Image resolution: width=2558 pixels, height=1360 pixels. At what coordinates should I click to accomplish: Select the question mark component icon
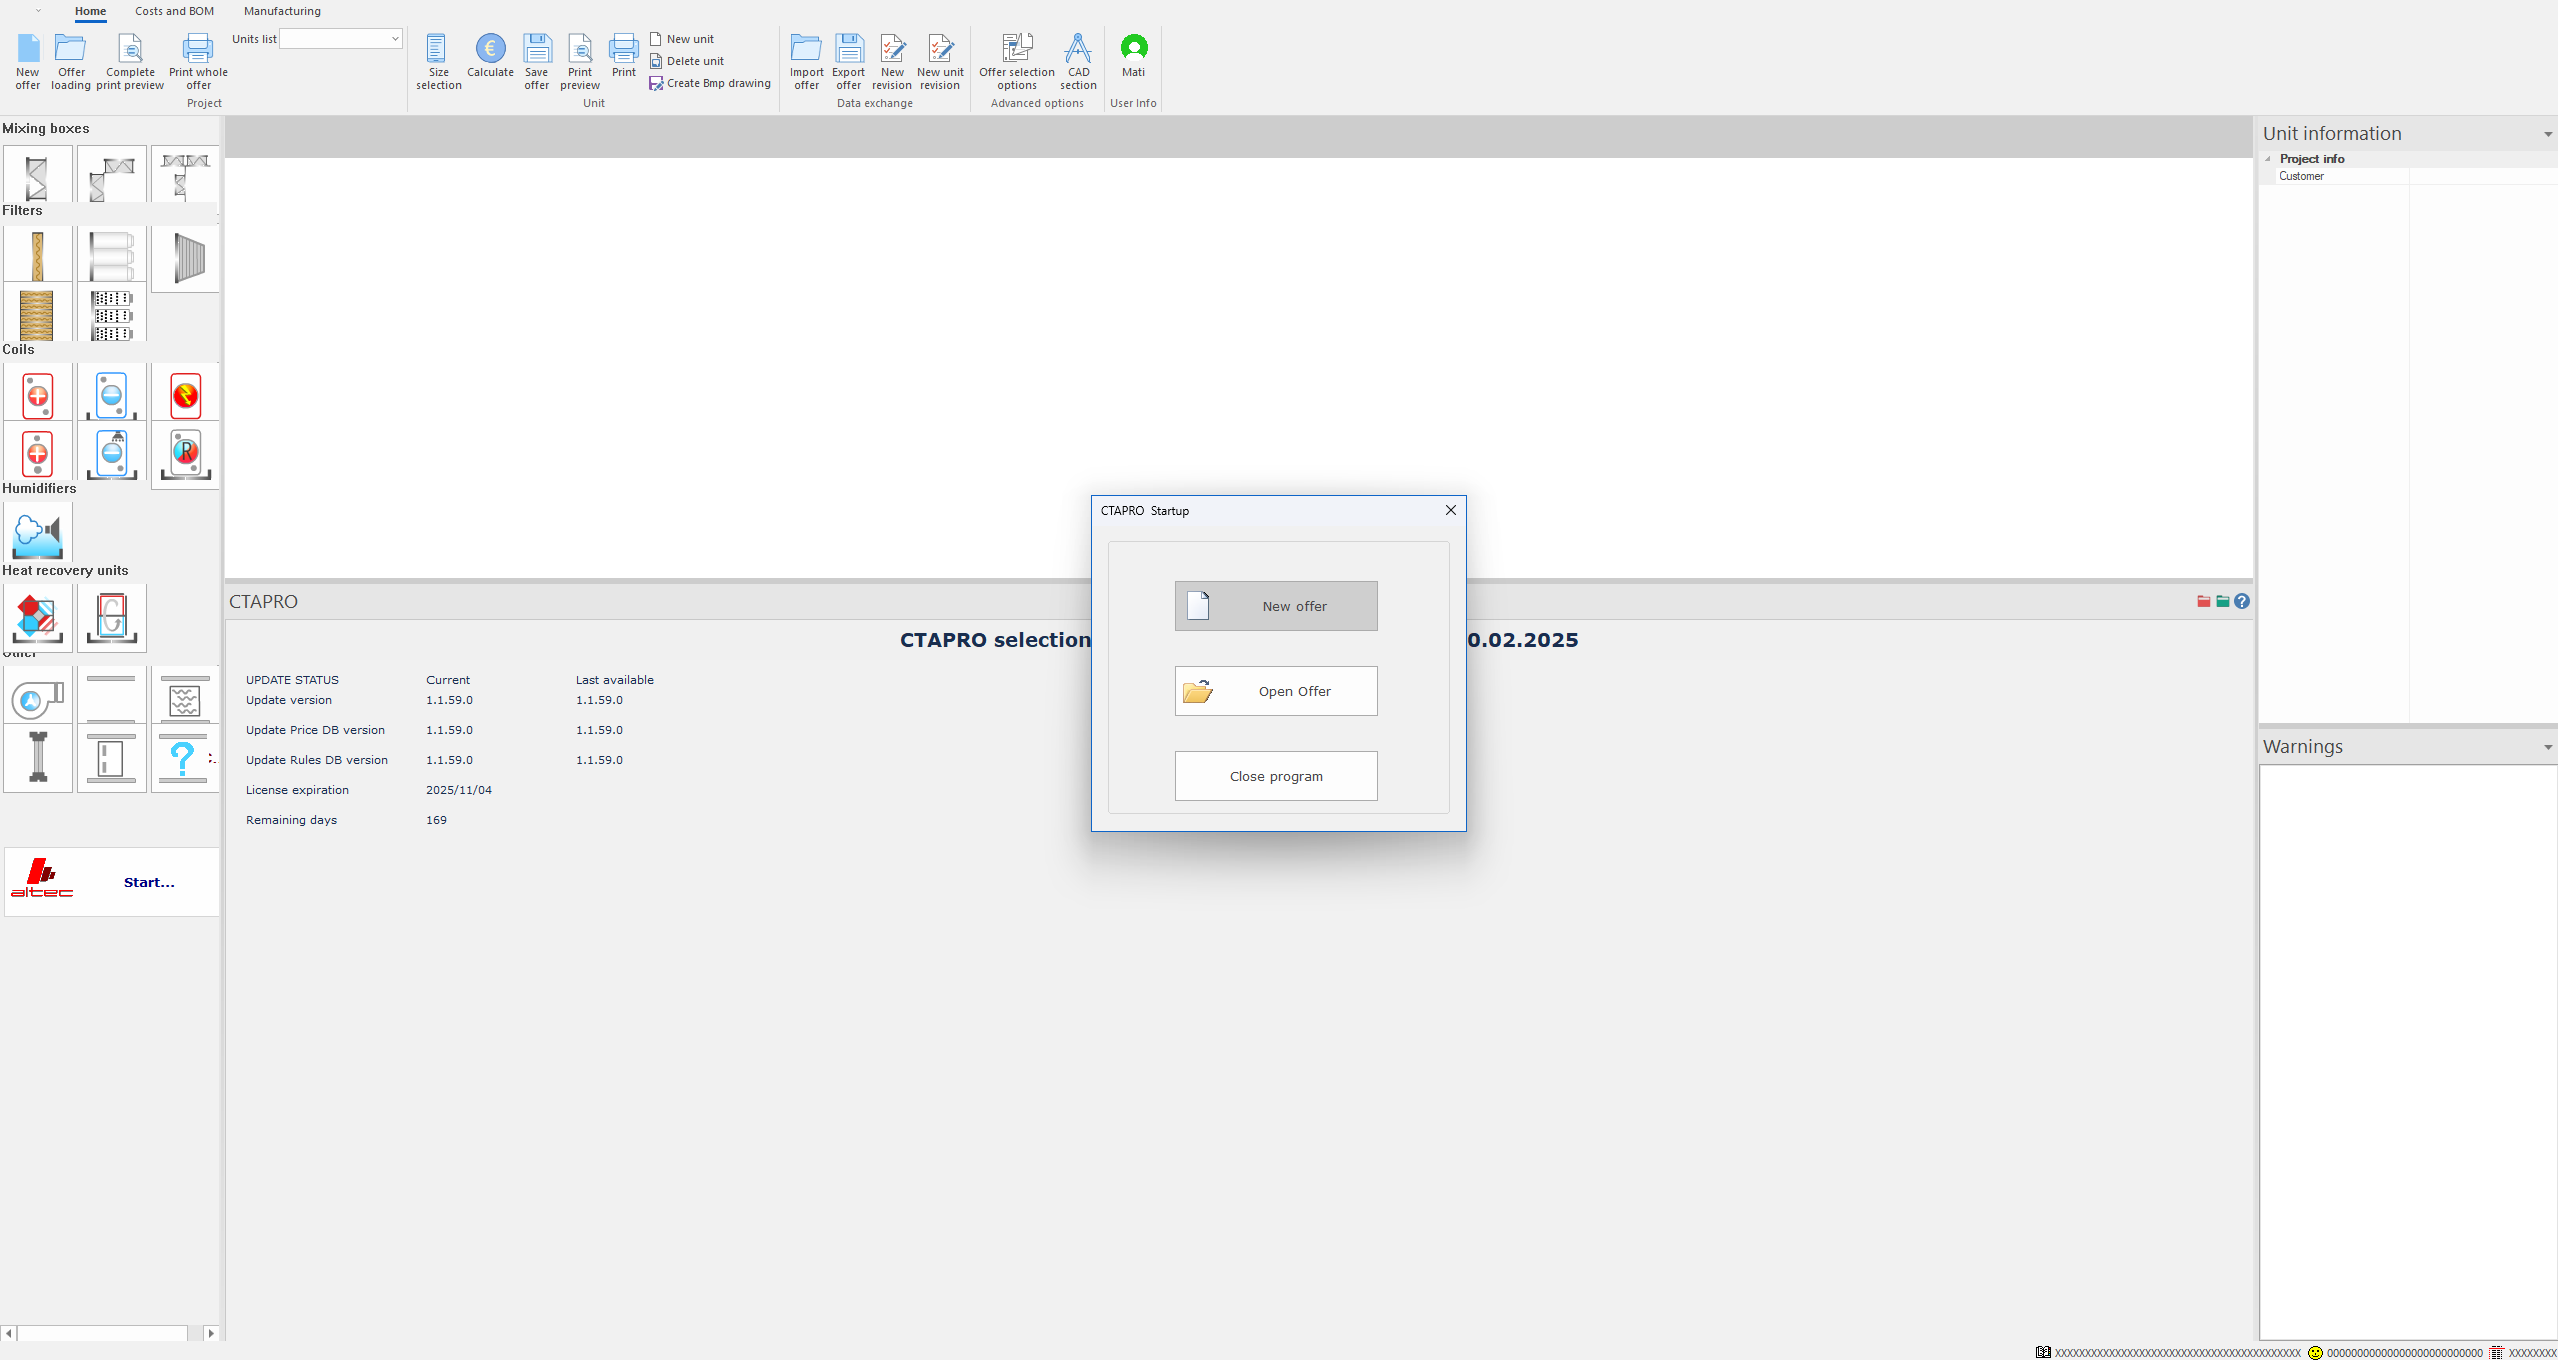coord(185,757)
